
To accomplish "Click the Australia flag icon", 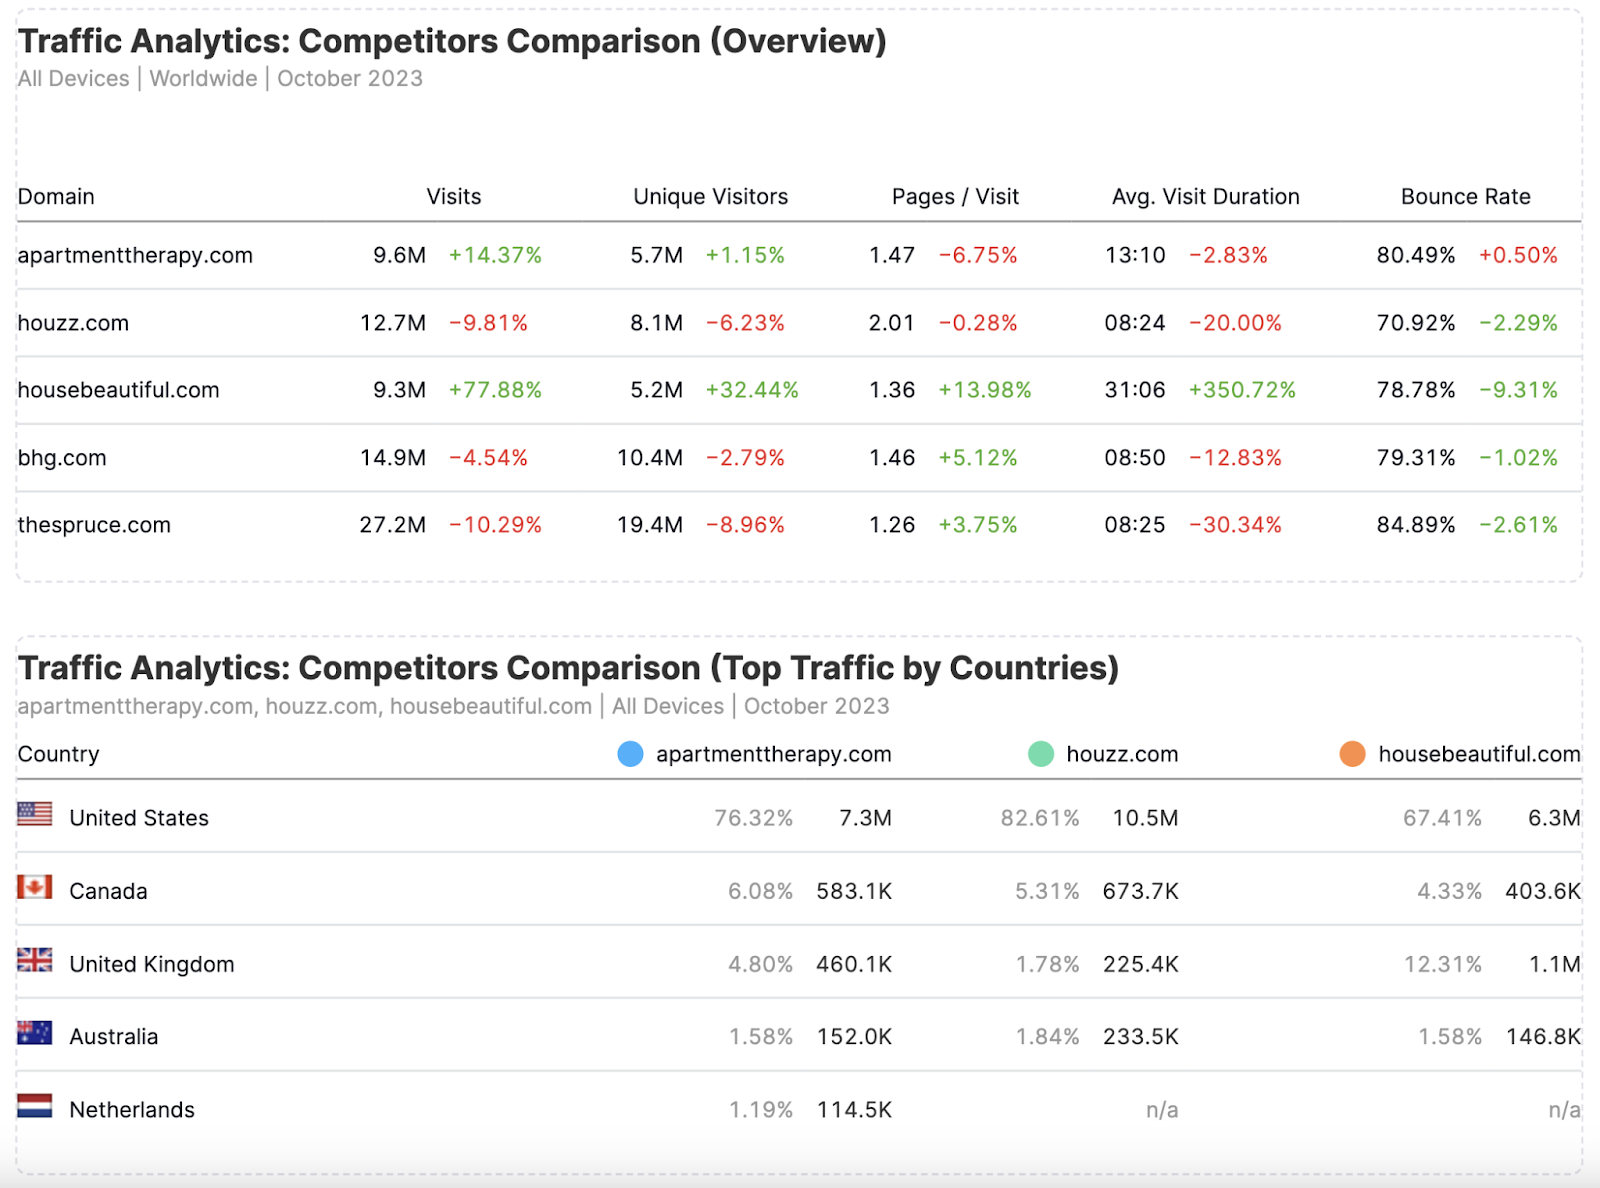I will [x=35, y=1033].
